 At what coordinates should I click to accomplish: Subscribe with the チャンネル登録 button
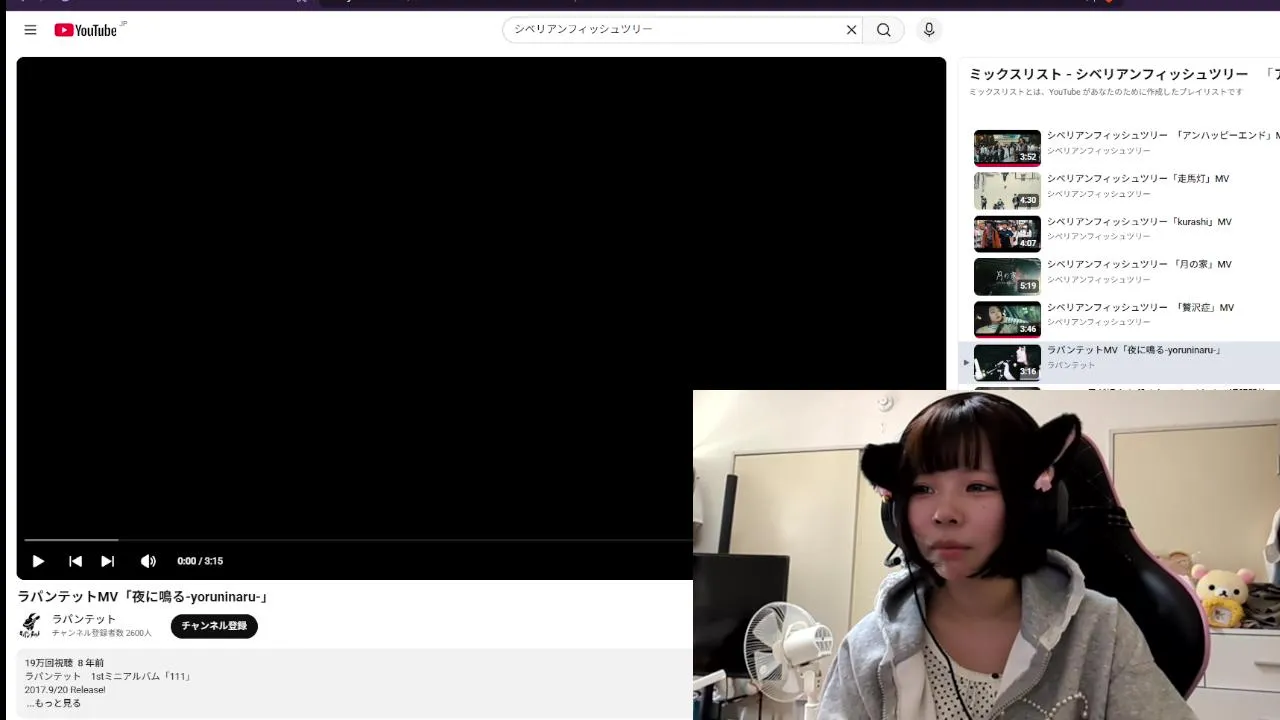pos(214,626)
